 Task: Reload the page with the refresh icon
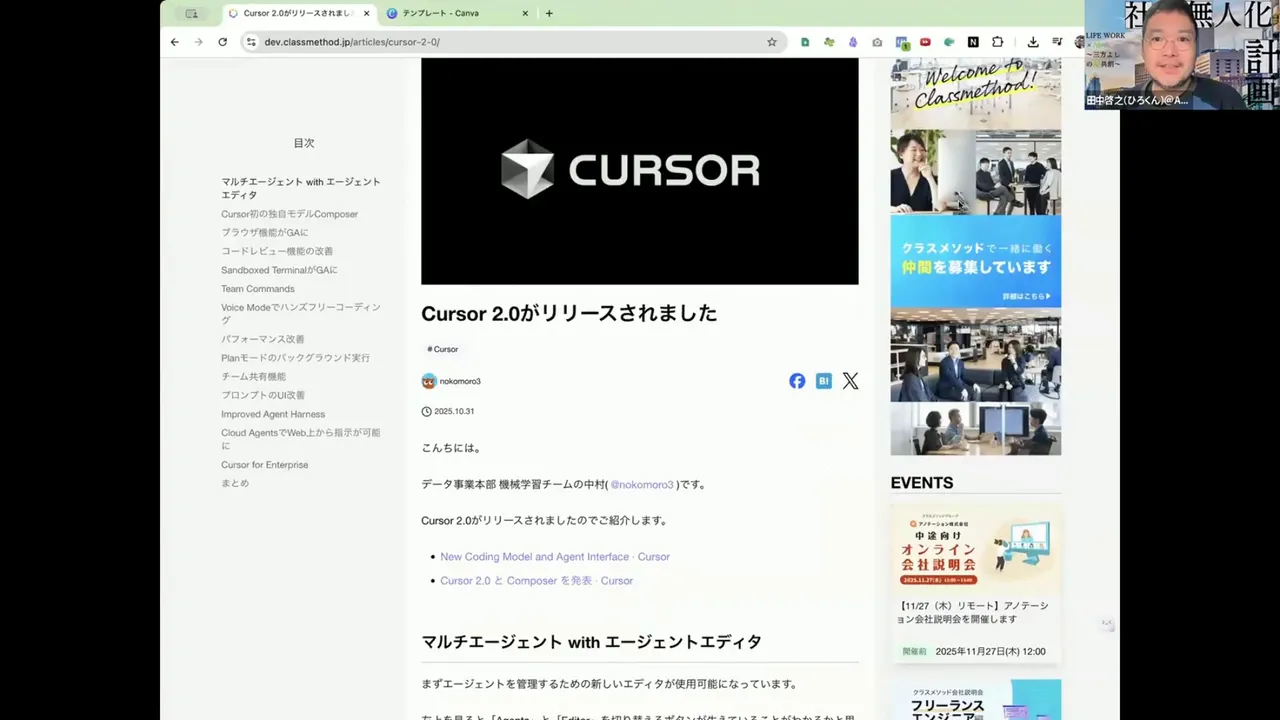pos(222,42)
